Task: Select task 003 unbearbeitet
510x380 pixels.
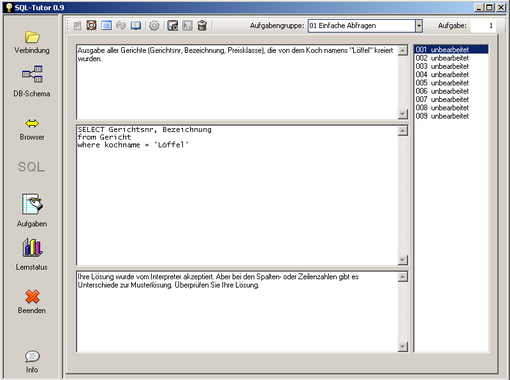Action: point(451,66)
